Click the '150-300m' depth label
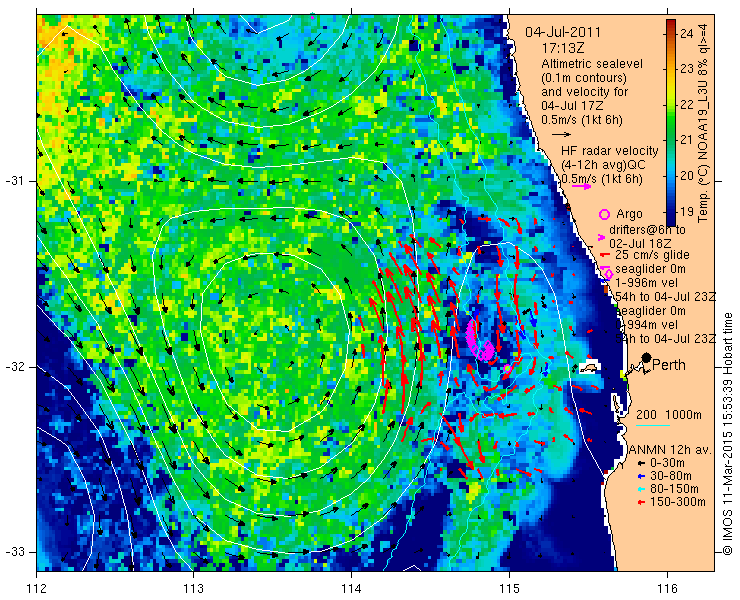 678,502
